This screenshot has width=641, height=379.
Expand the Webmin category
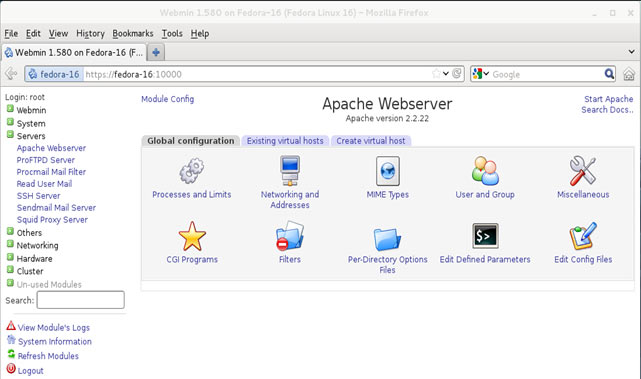(x=10, y=109)
